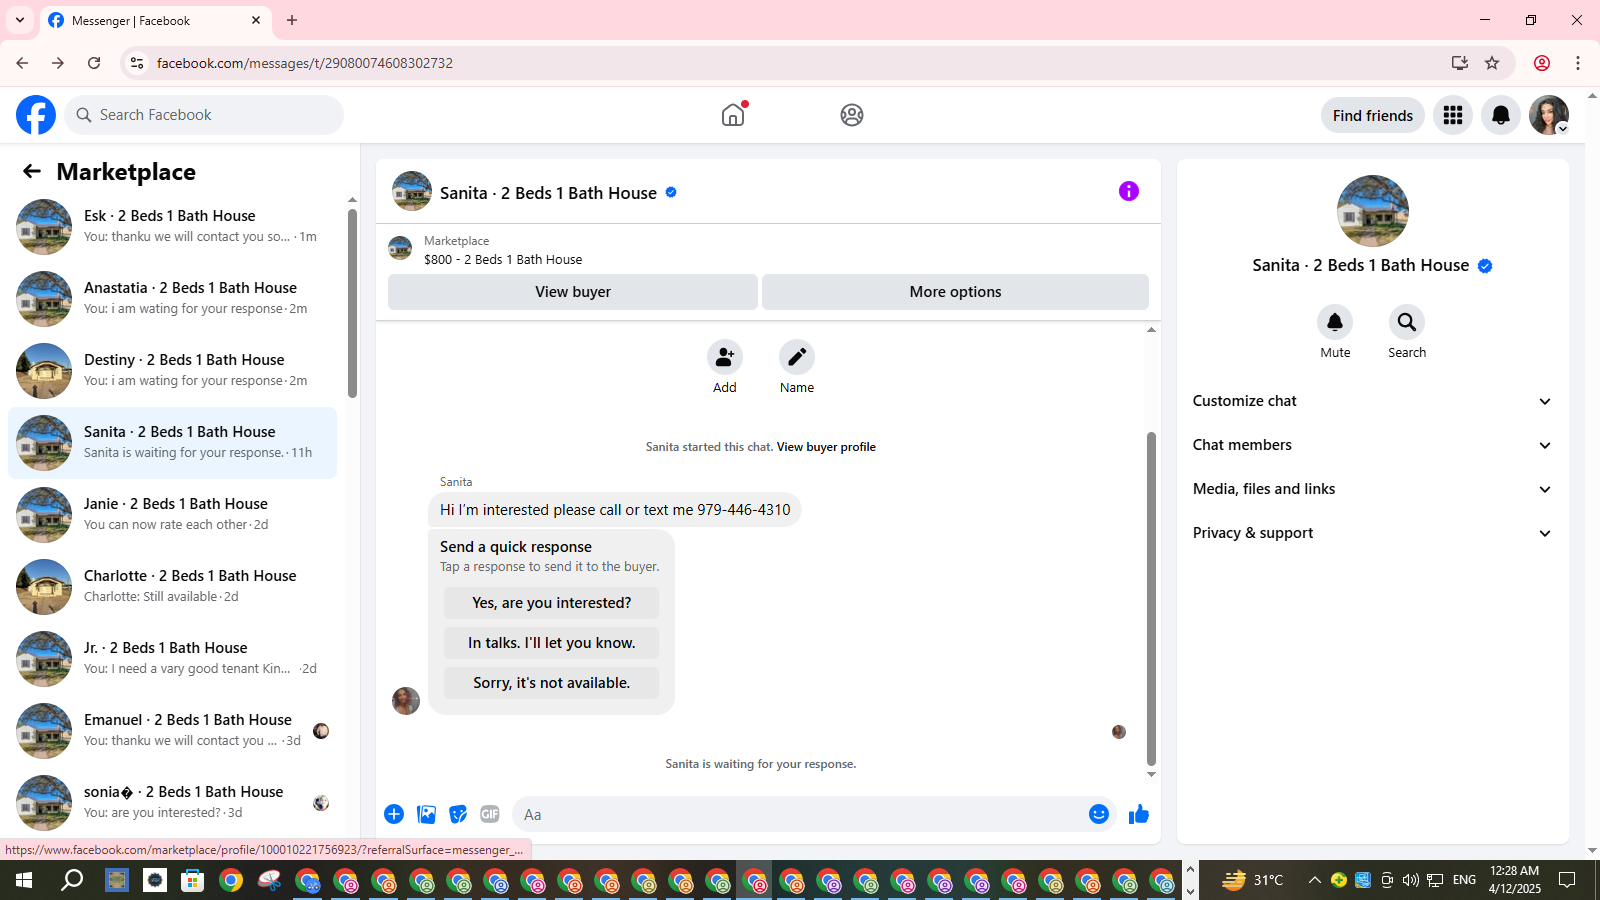
Task: Open the Jr. 2 Beds 1 Bath House chat
Action: (x=172, y=659)
